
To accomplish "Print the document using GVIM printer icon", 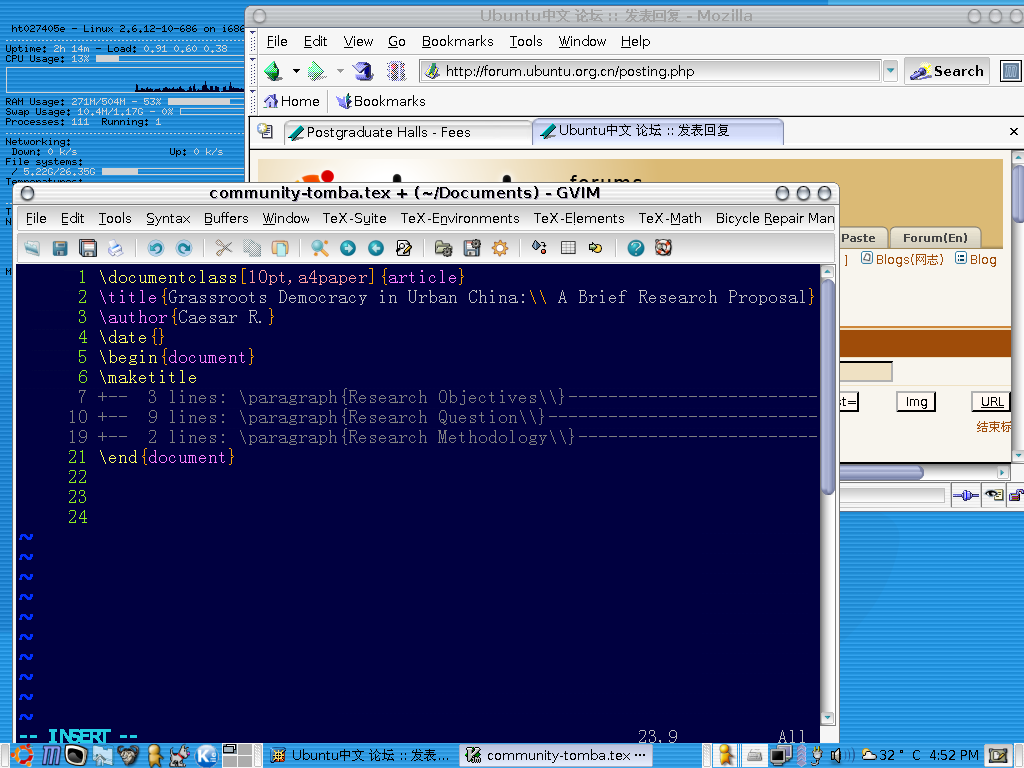I will [116, 248].
